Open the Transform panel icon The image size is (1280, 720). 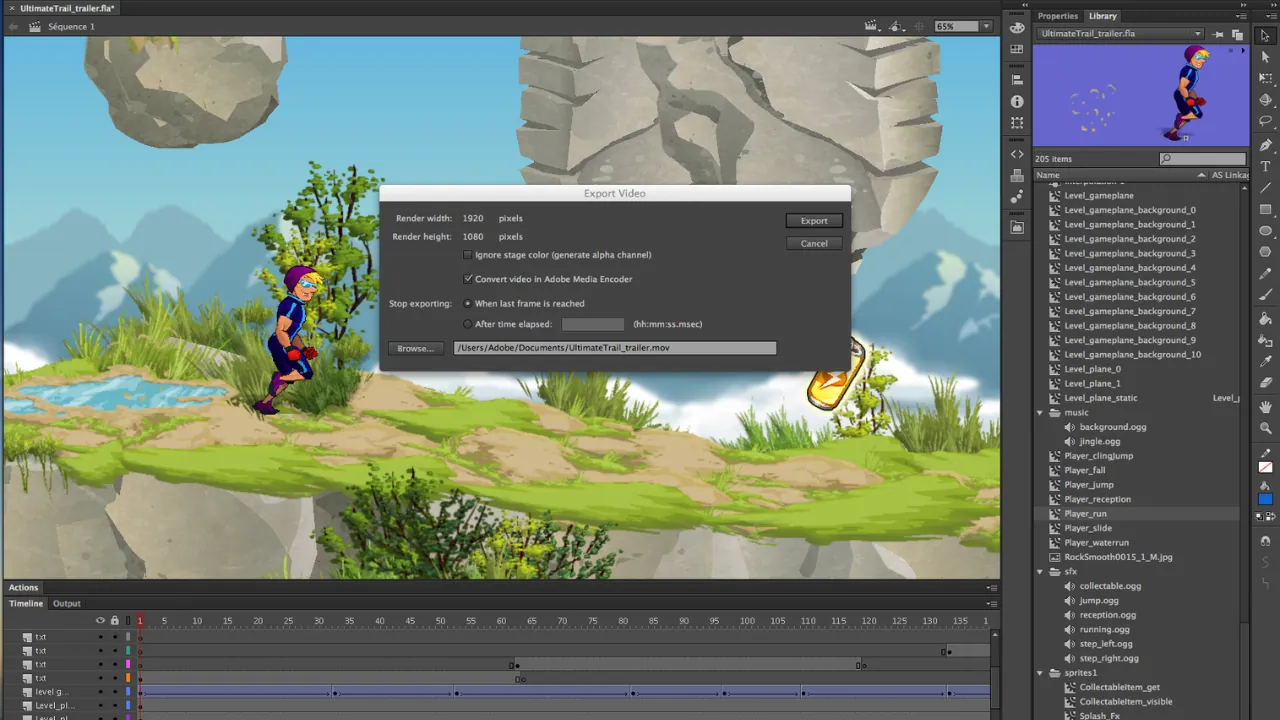(1017, 123)
